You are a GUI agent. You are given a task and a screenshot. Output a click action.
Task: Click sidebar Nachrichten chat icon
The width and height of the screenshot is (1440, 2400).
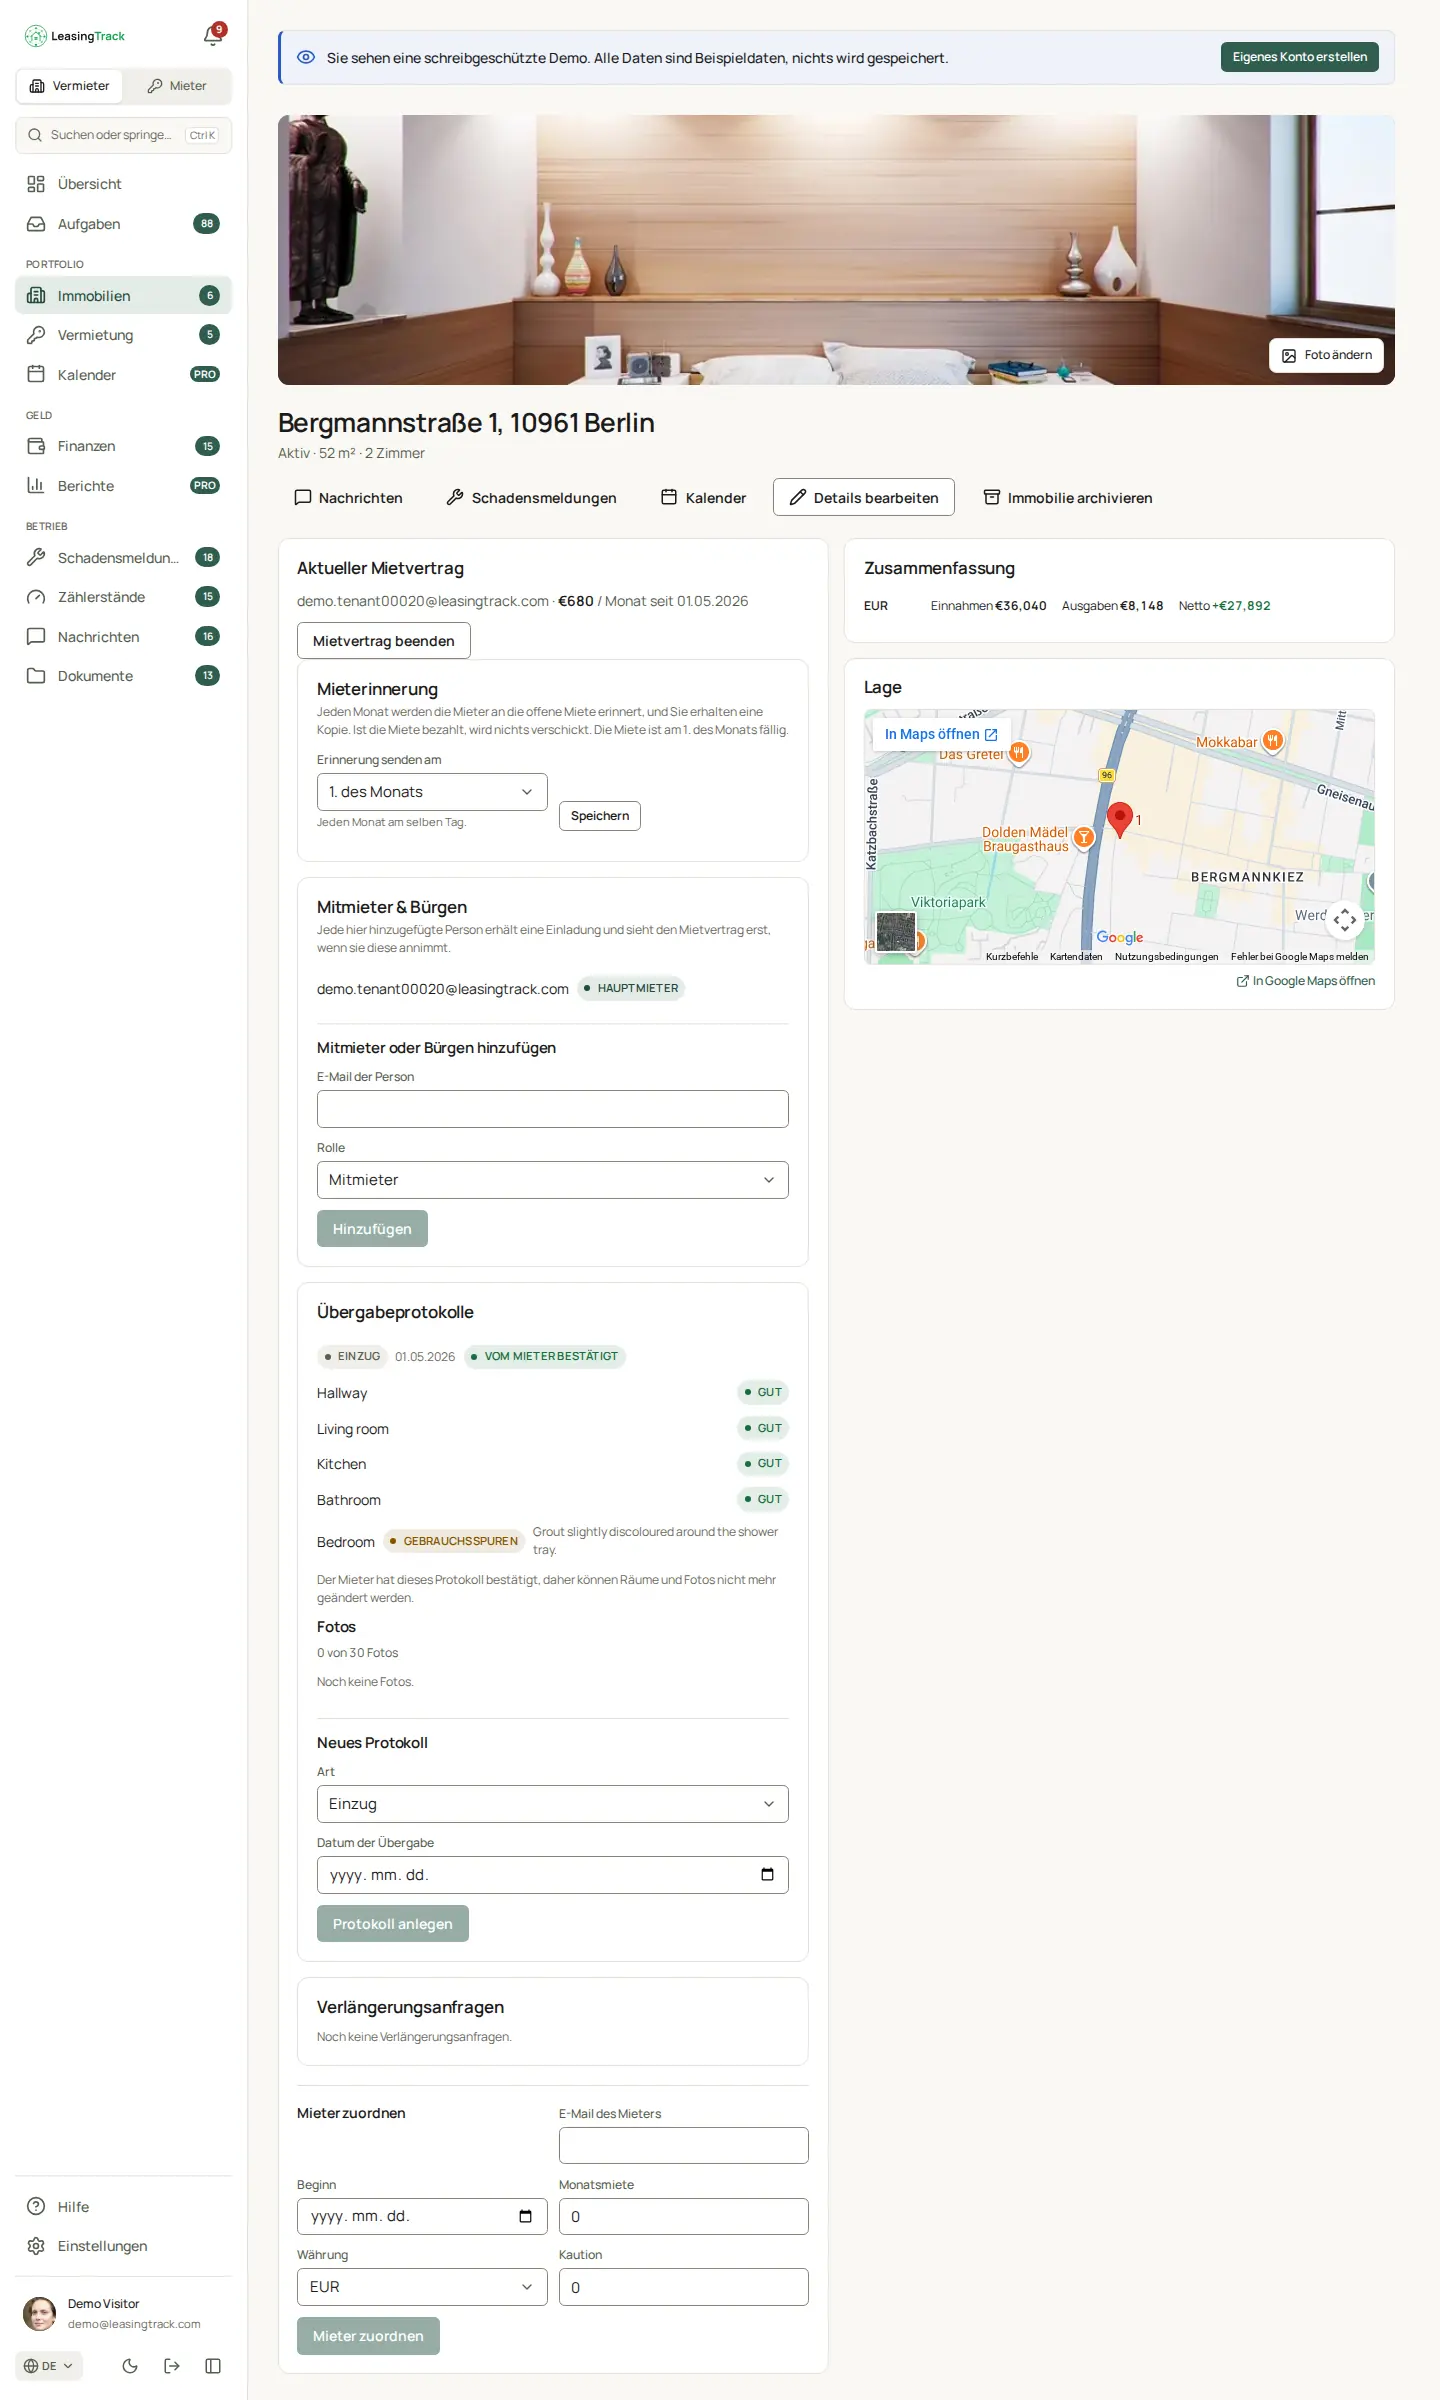tap(36, 637)
